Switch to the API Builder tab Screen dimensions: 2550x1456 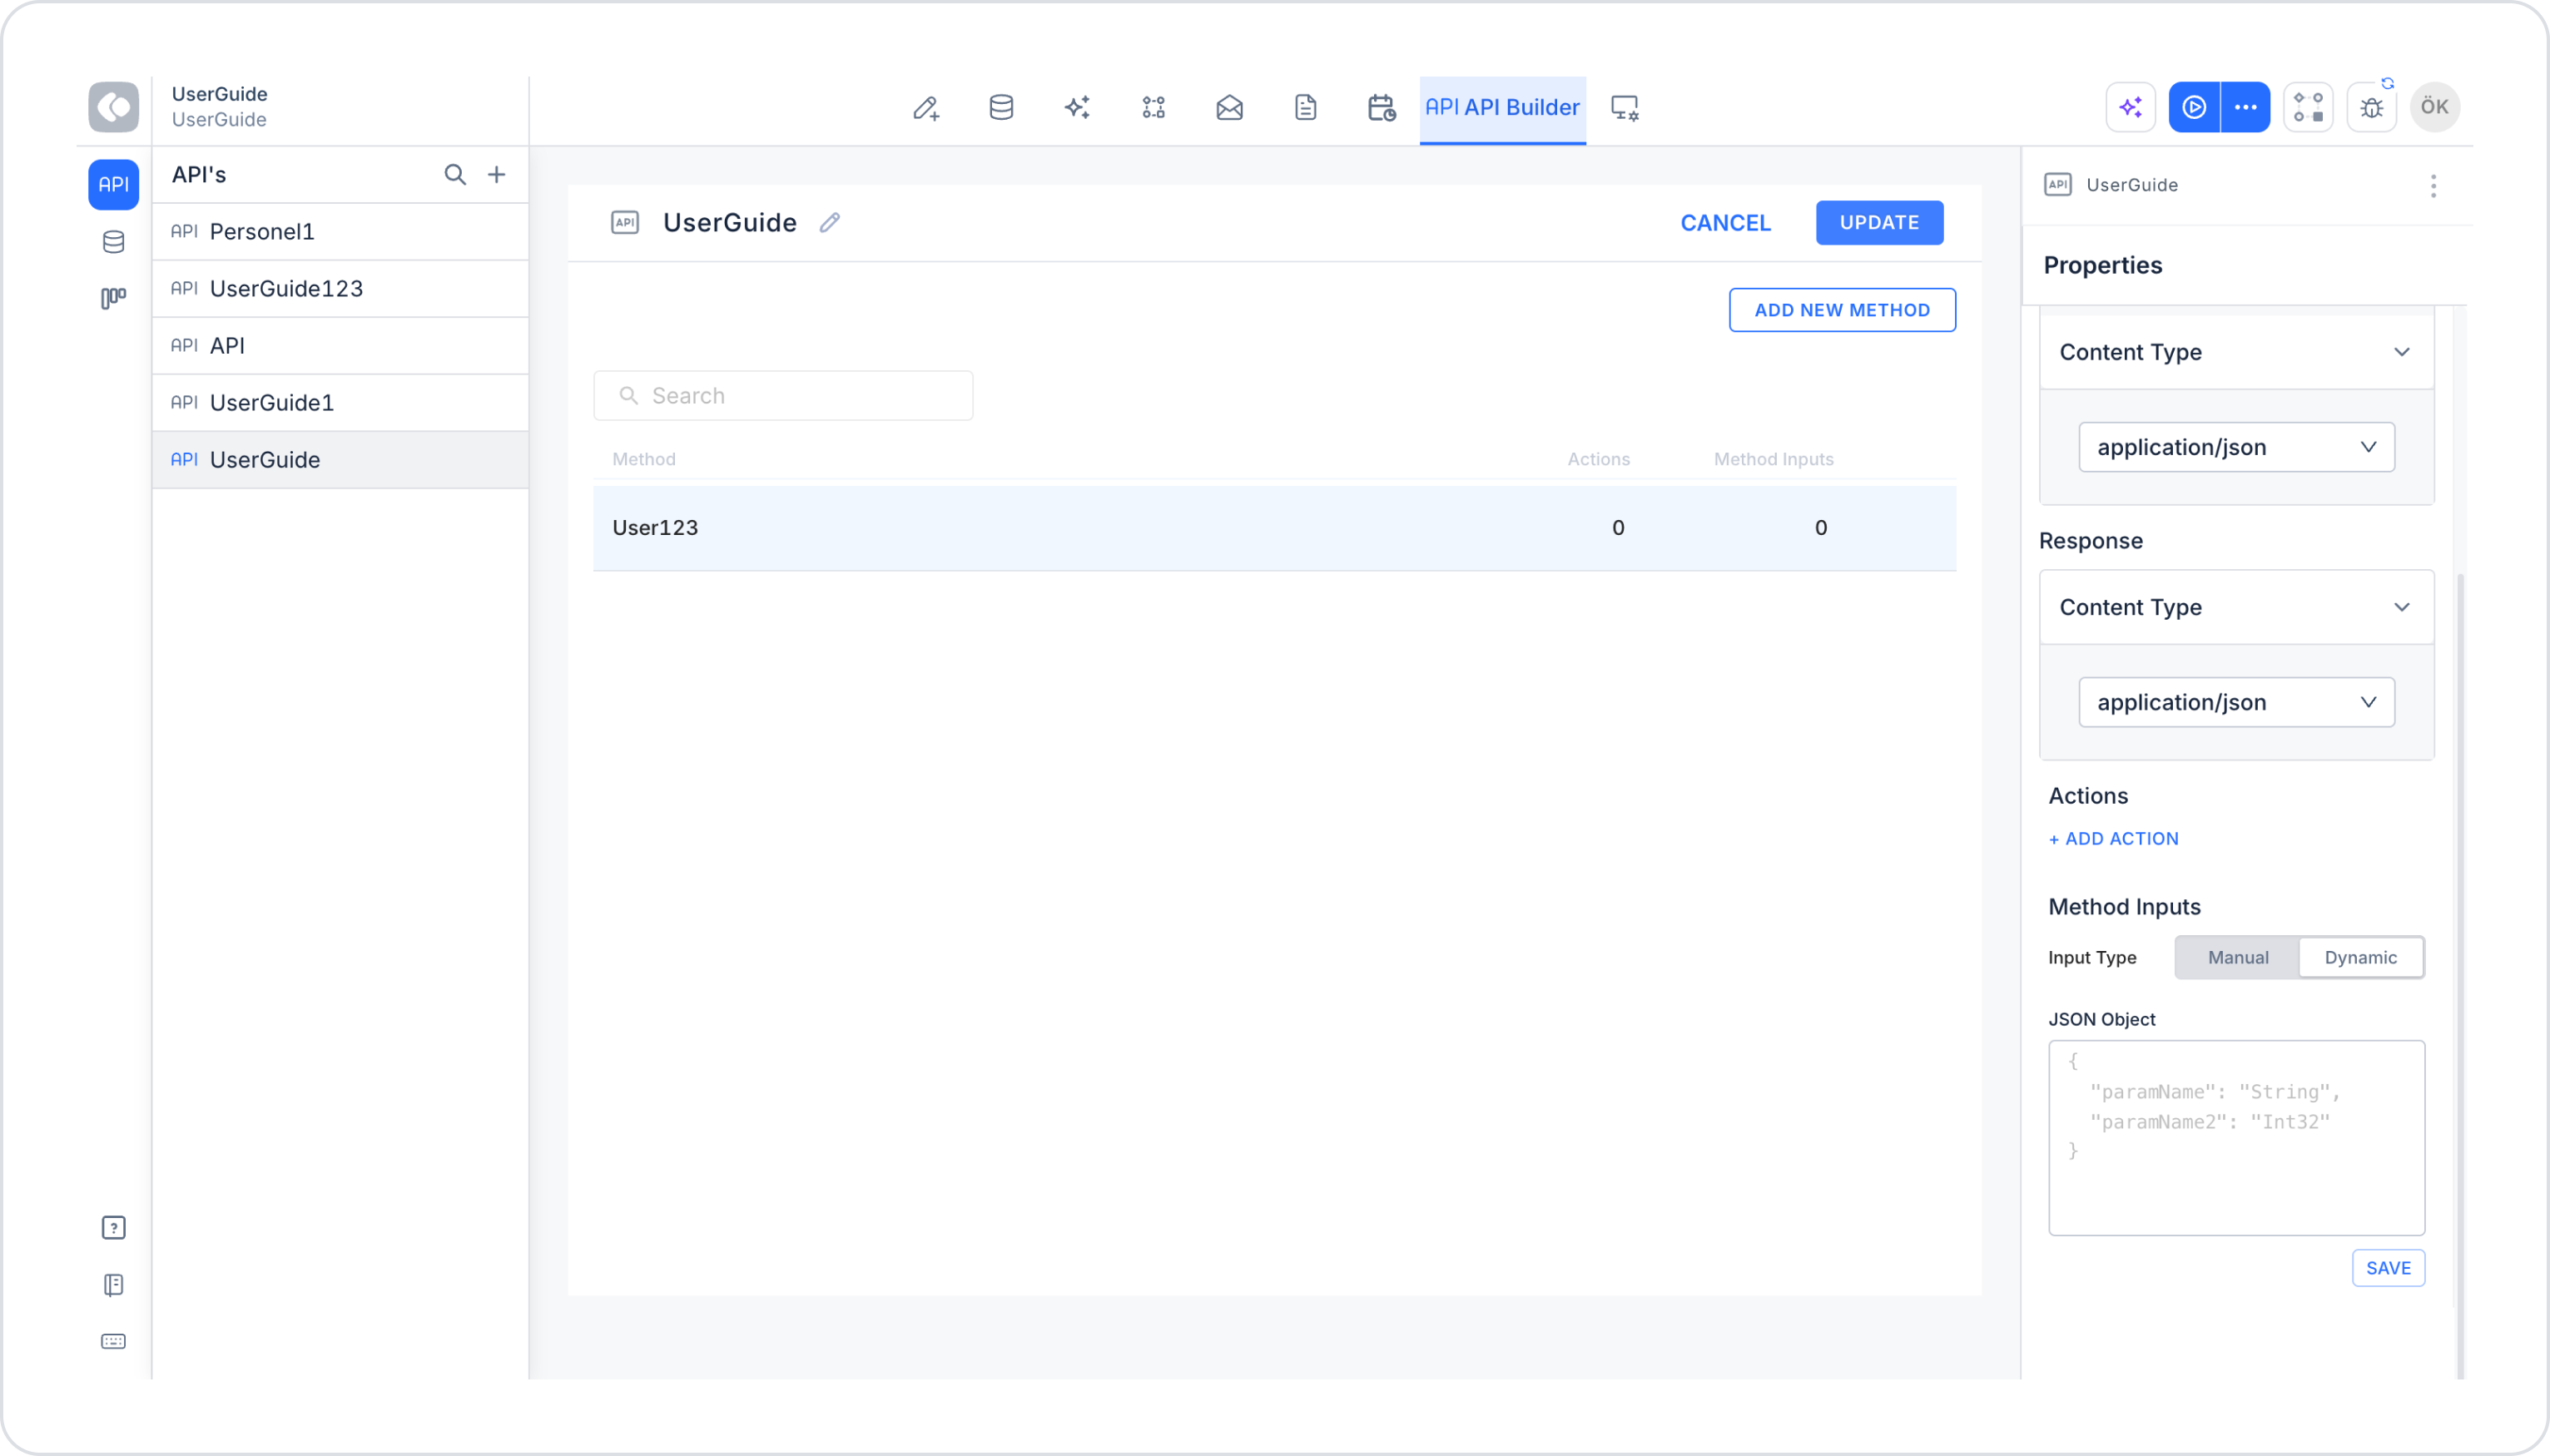1502,107
